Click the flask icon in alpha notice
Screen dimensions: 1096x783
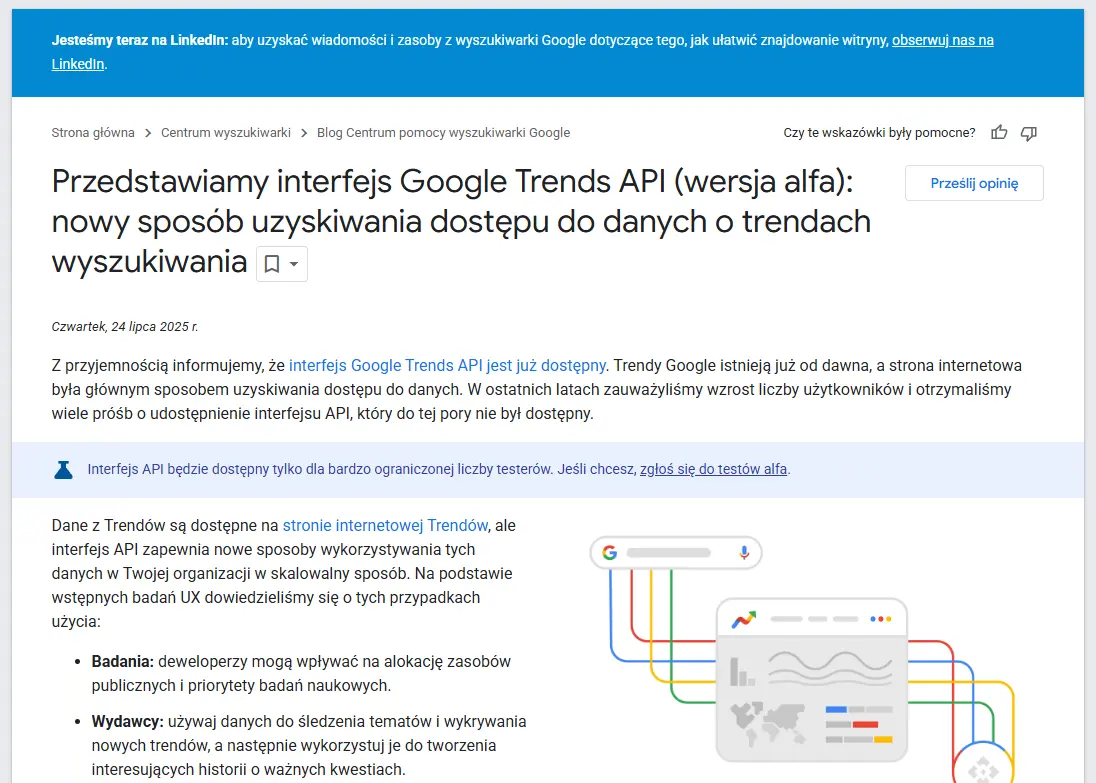pos(64,470)
